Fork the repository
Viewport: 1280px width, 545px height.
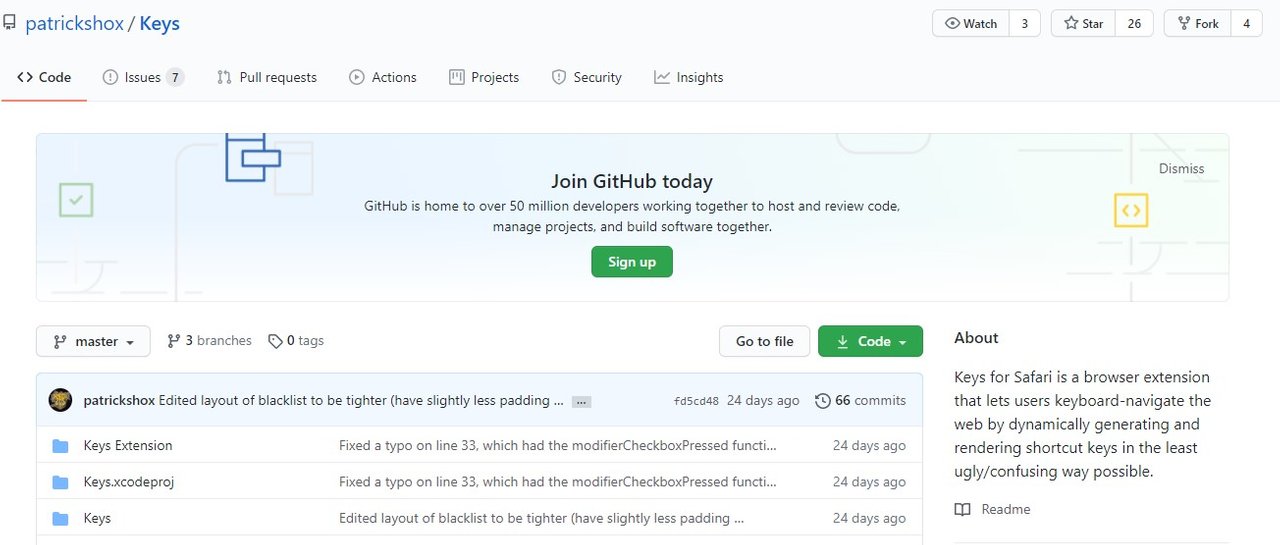point(1197,23)
